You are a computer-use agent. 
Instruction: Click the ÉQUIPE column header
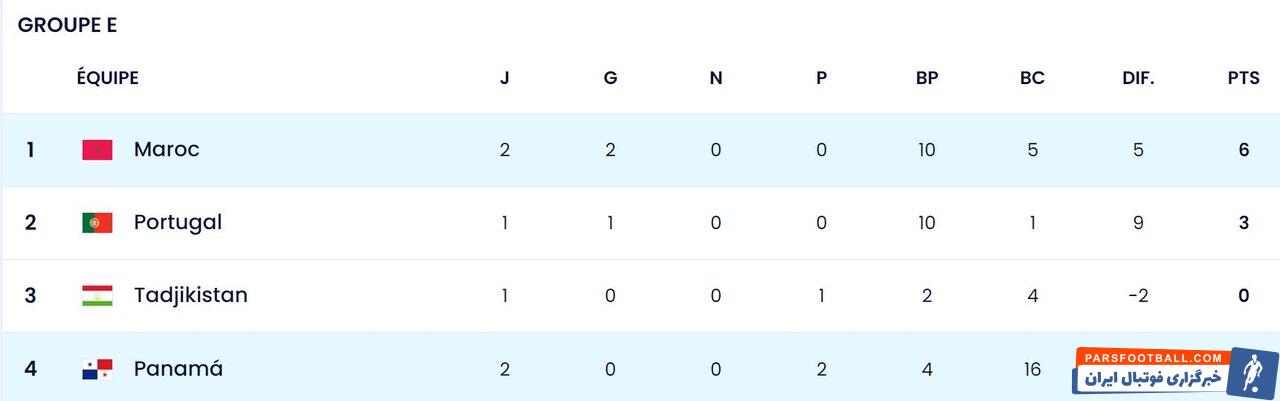pyautogui.click(x=108, y=78)
